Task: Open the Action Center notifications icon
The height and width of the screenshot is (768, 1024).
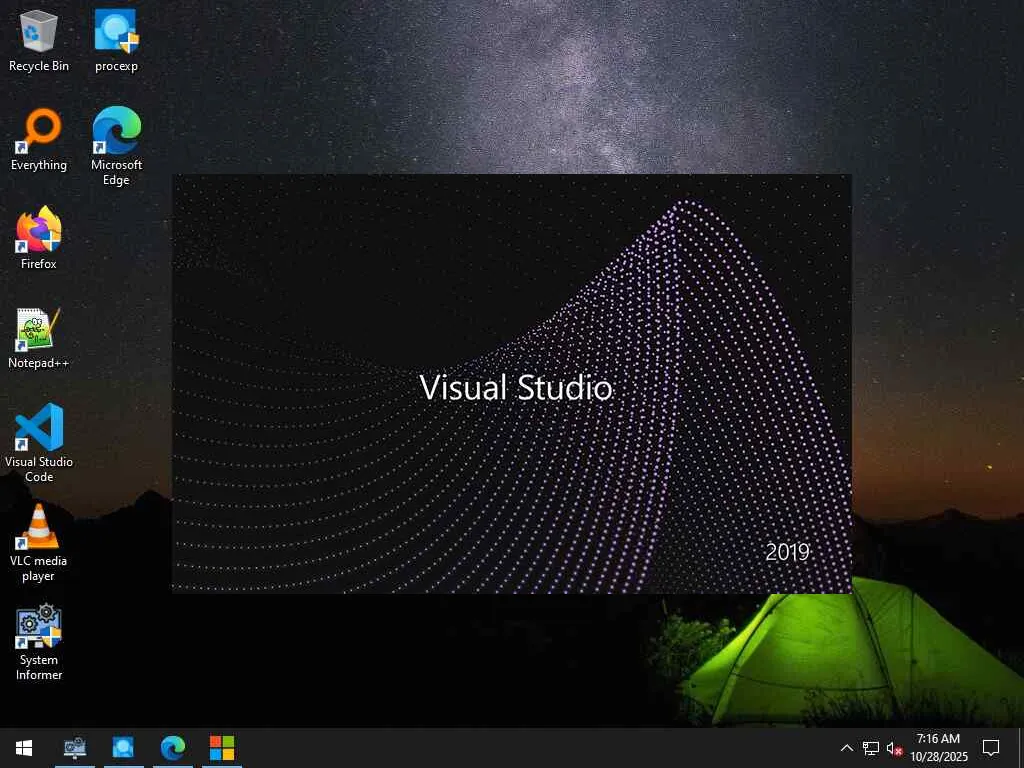Action: (991, 748)
